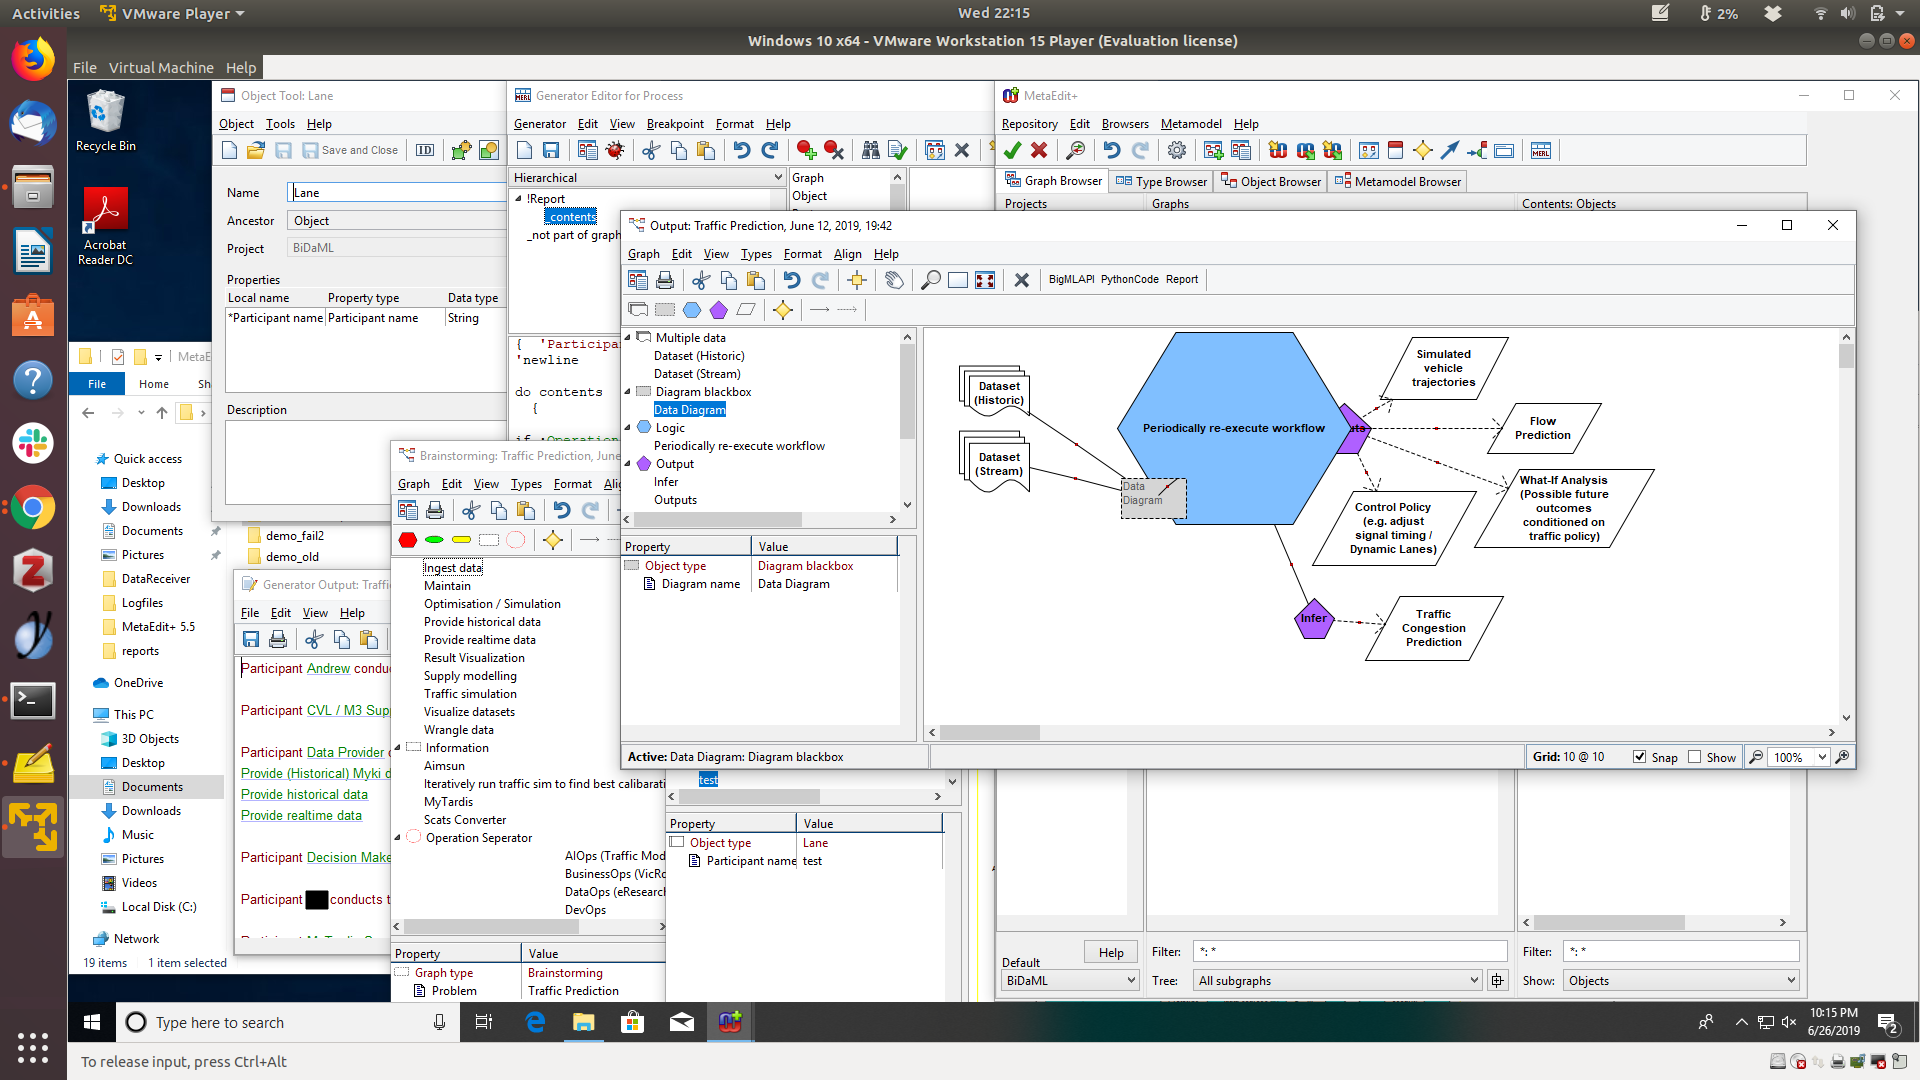
Task: Open the 100% zoom dropdown
Action: (x=1821, y=757)
